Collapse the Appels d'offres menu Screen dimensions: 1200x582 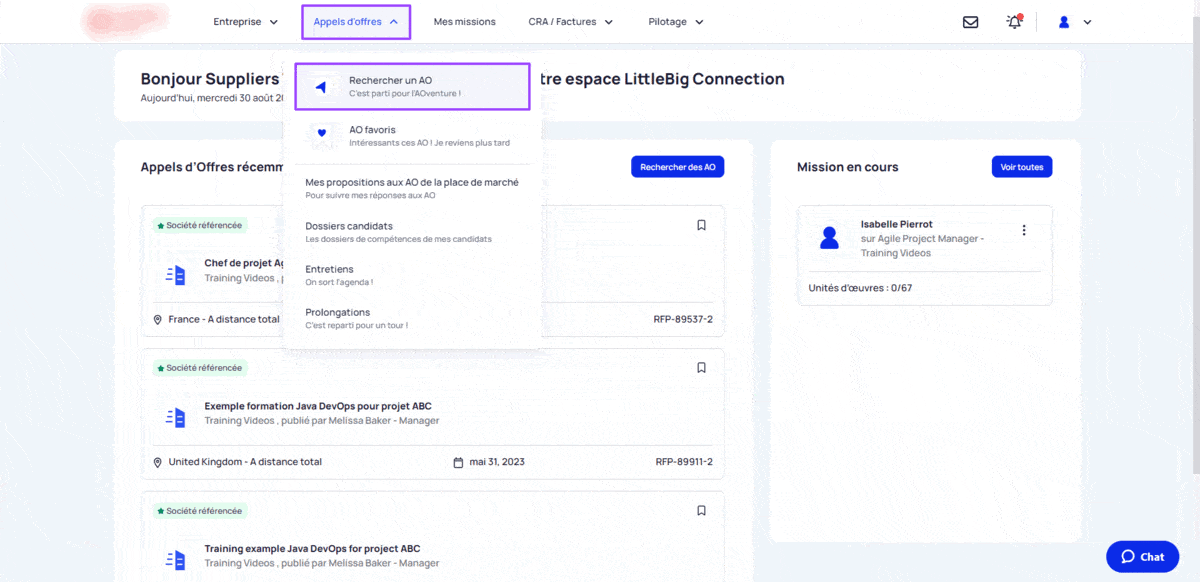(356, 22)
